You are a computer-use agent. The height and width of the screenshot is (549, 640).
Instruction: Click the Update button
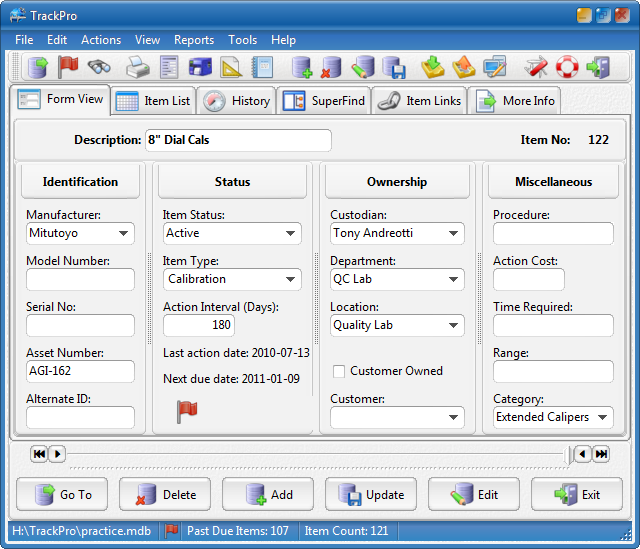372,494
